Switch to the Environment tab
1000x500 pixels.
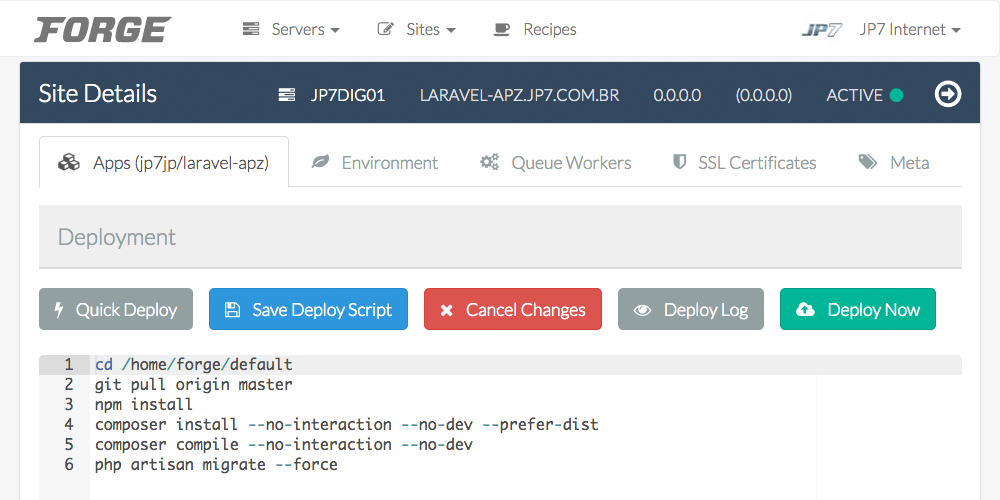click(374, 163)
